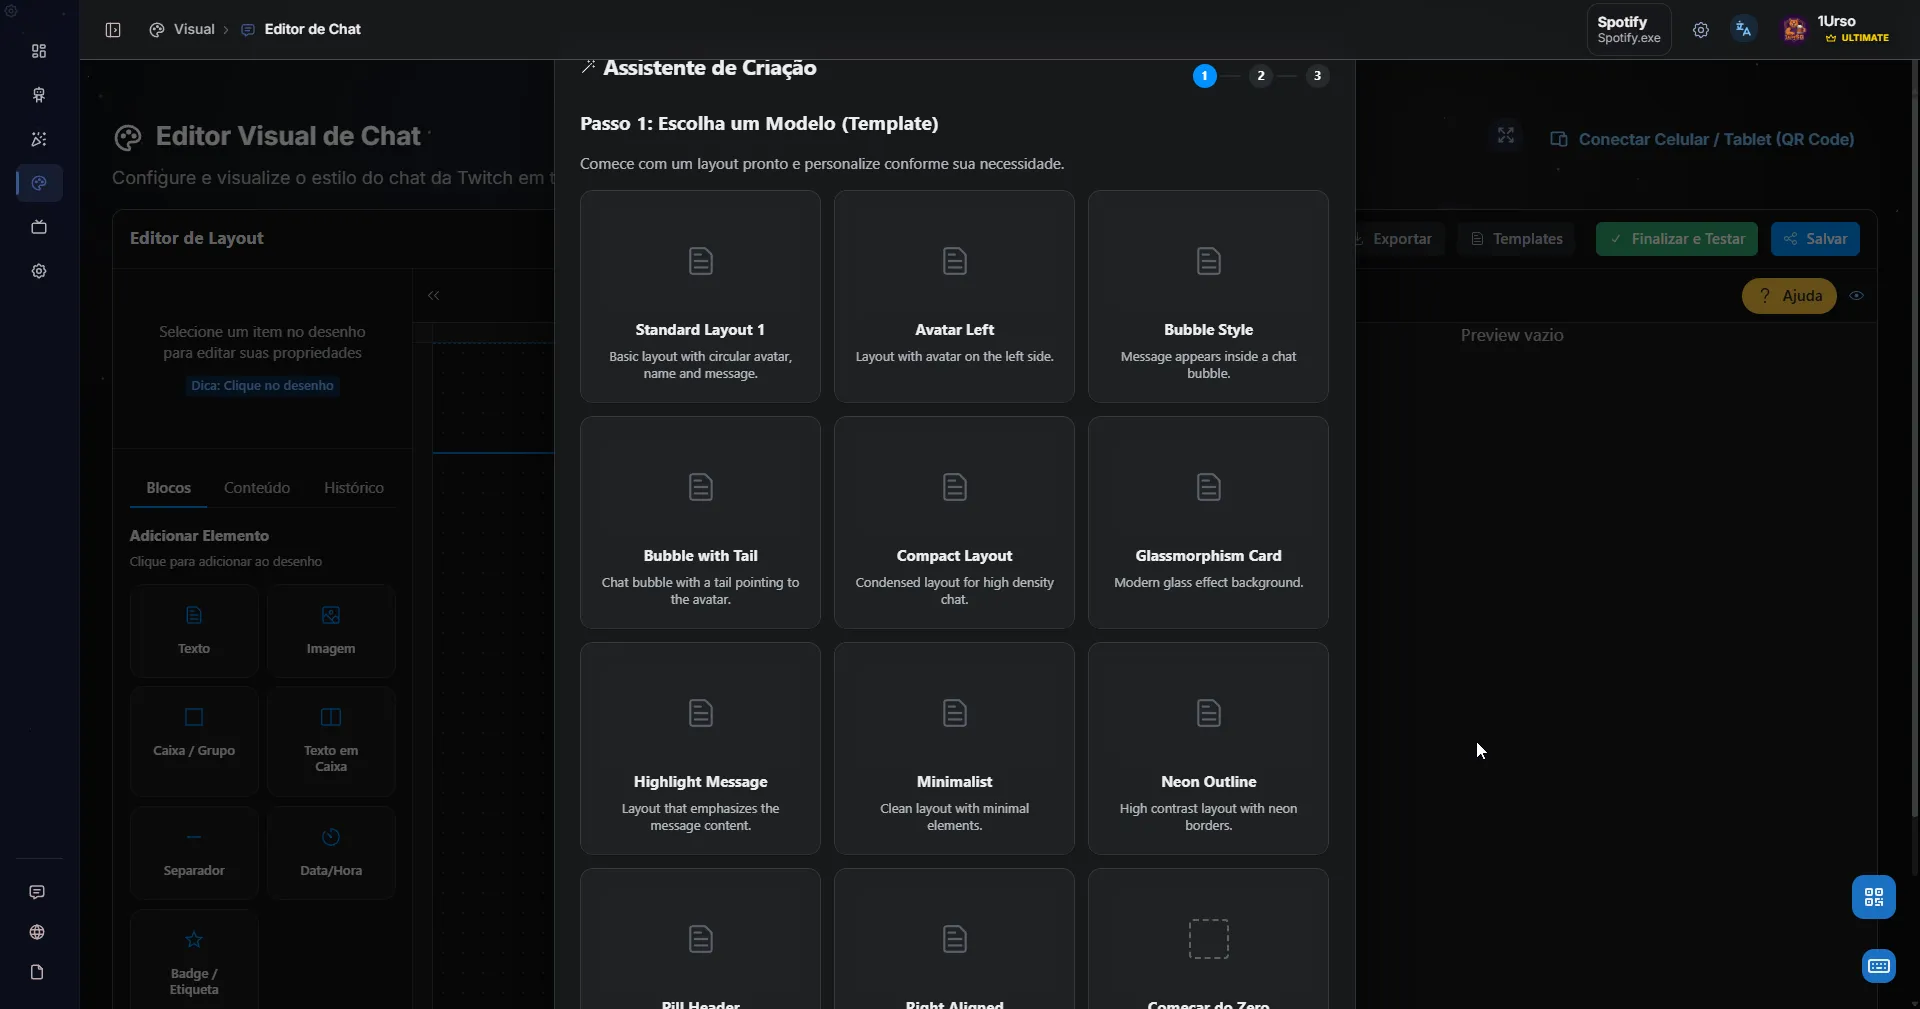Open the palette icon in left sidebar
This screenshot has width=1920, height=1009.
pyautogui.click(x=39, y=183)
